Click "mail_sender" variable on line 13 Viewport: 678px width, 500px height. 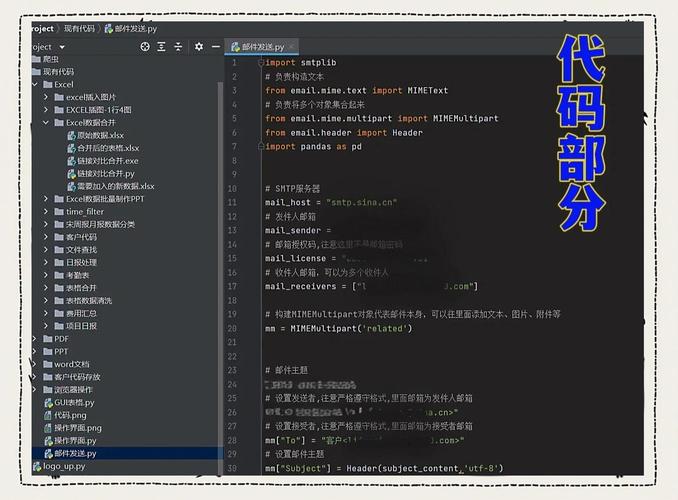coord(293,231)
